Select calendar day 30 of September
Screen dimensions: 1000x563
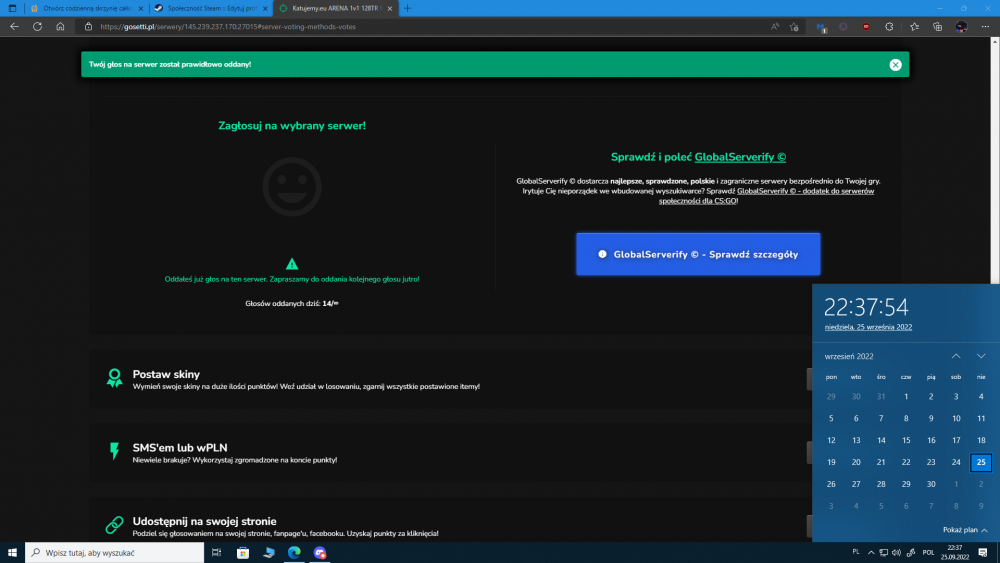[931, 484]
